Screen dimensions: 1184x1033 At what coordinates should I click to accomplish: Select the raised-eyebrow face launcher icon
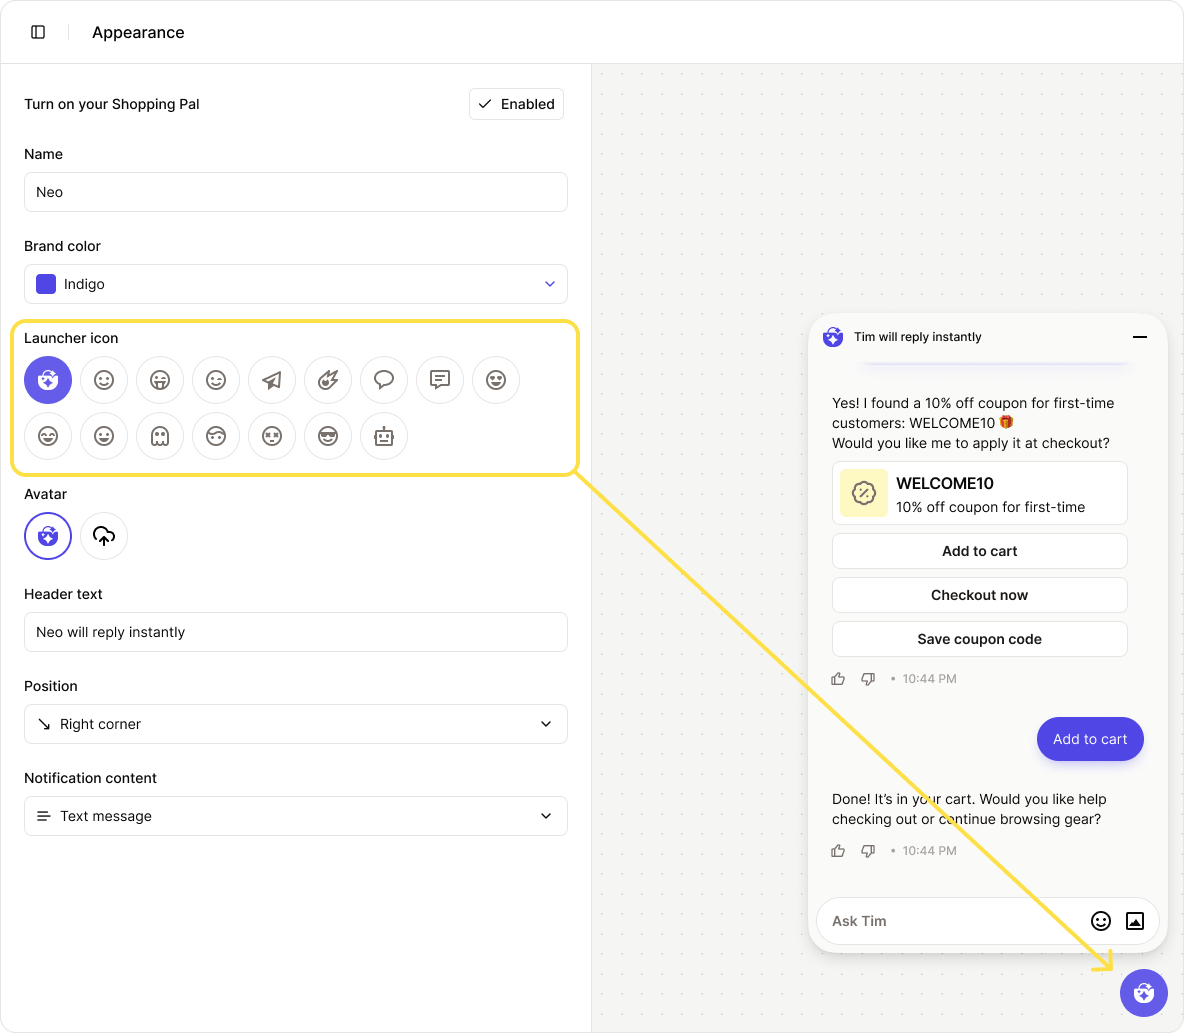click(216, 436)
